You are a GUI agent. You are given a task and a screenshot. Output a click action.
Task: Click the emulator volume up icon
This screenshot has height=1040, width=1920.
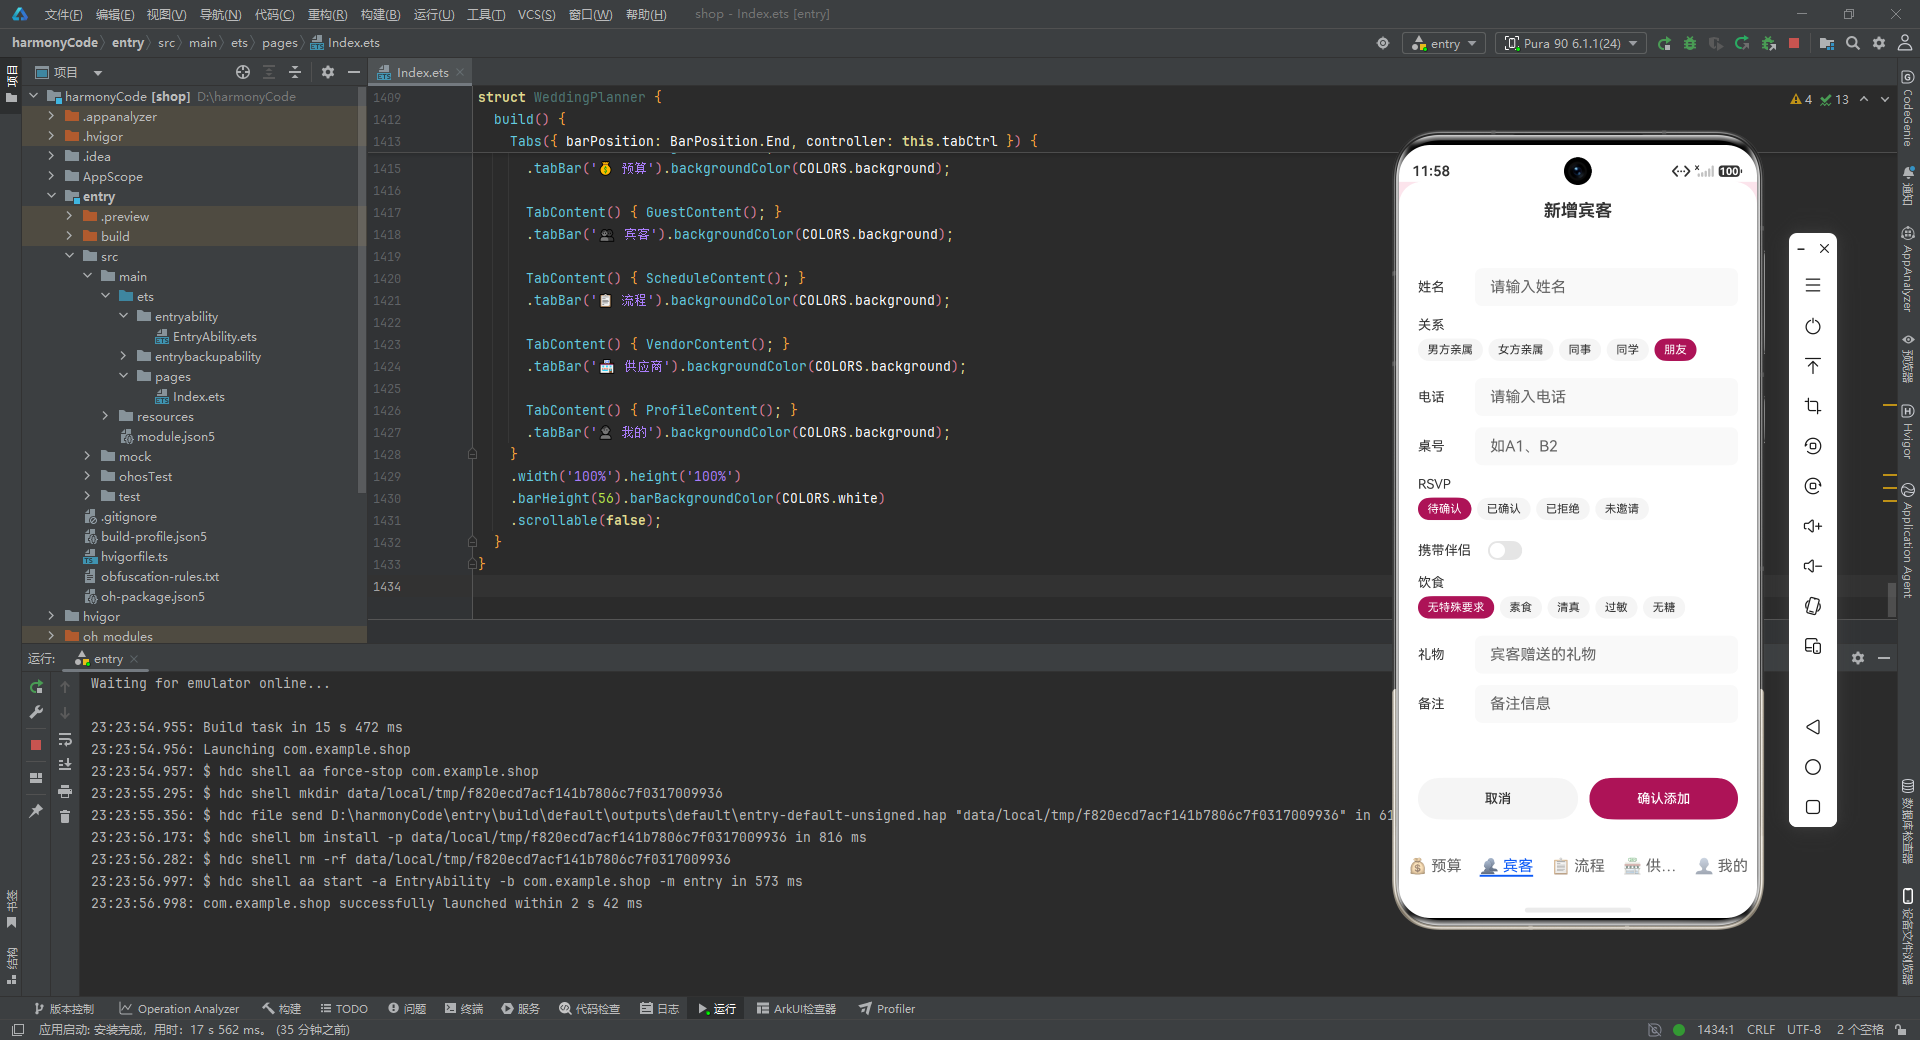1813,526
